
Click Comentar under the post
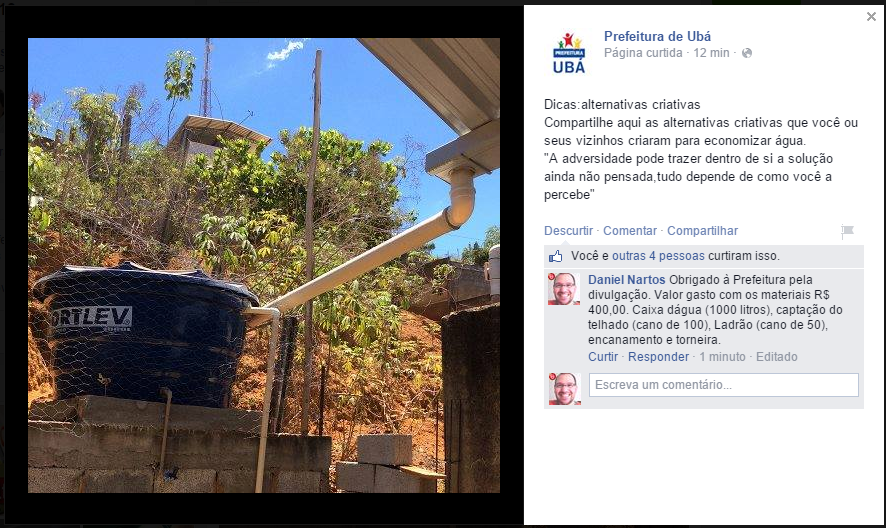[630, 231]
